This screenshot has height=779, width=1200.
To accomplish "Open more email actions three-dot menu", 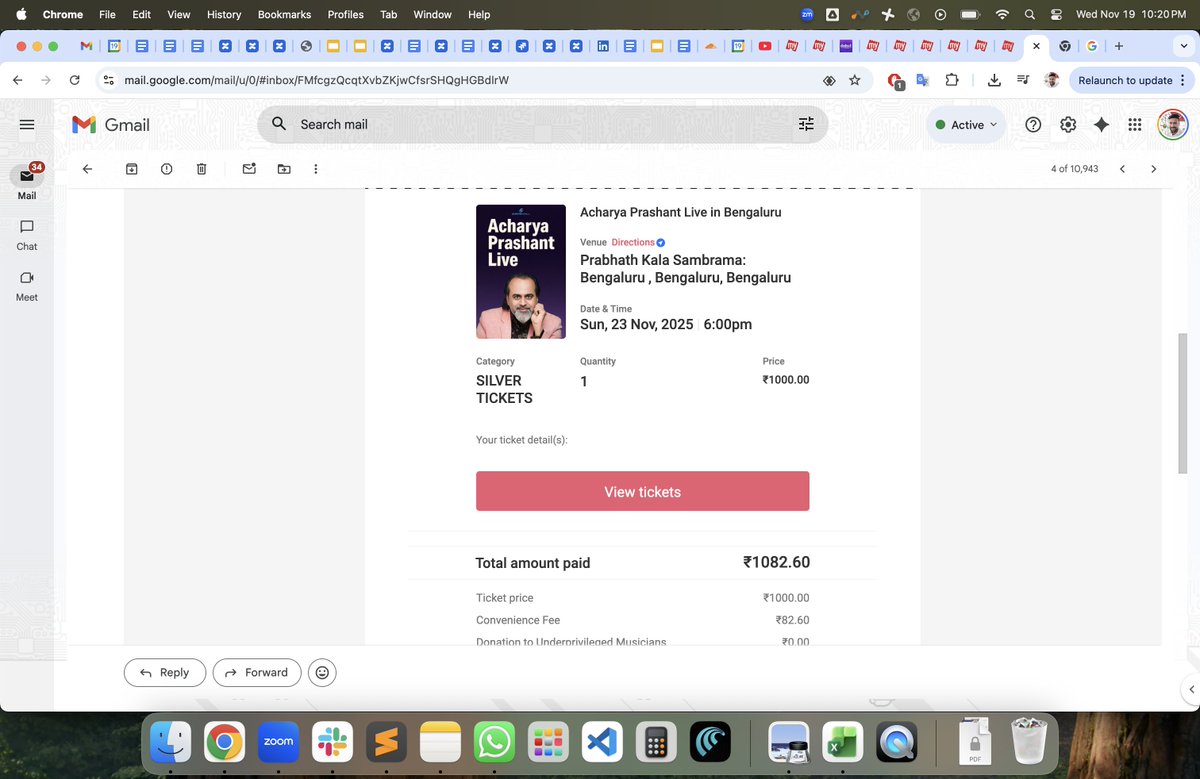I will click(316, 169).
